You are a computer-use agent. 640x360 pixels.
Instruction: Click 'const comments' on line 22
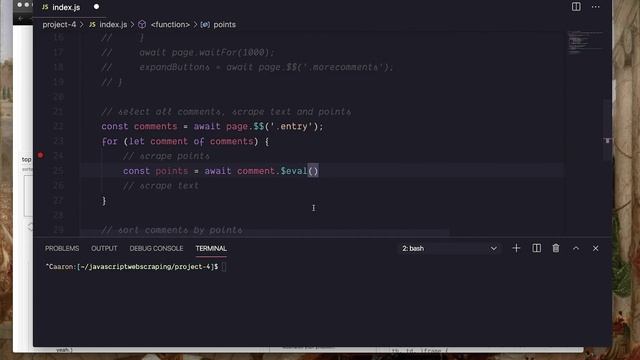(139, 127)
